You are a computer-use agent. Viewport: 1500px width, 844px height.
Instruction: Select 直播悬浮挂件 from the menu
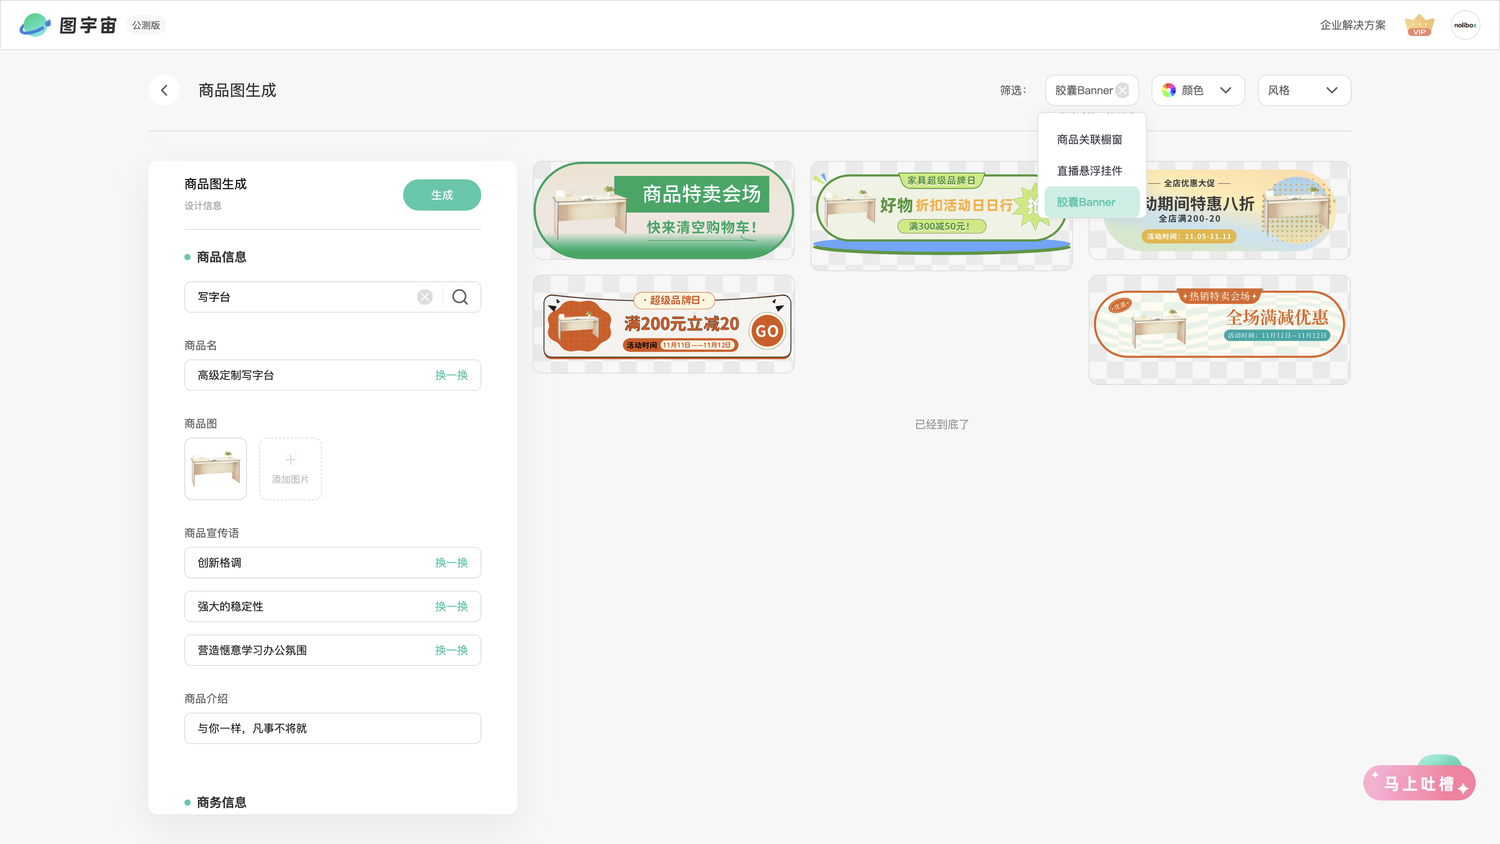click(1090, 171)
